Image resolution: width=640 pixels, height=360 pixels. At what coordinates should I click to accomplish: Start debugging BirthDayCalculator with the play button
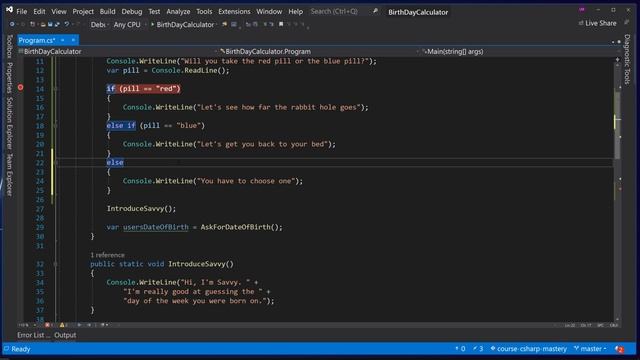(182, 24)
